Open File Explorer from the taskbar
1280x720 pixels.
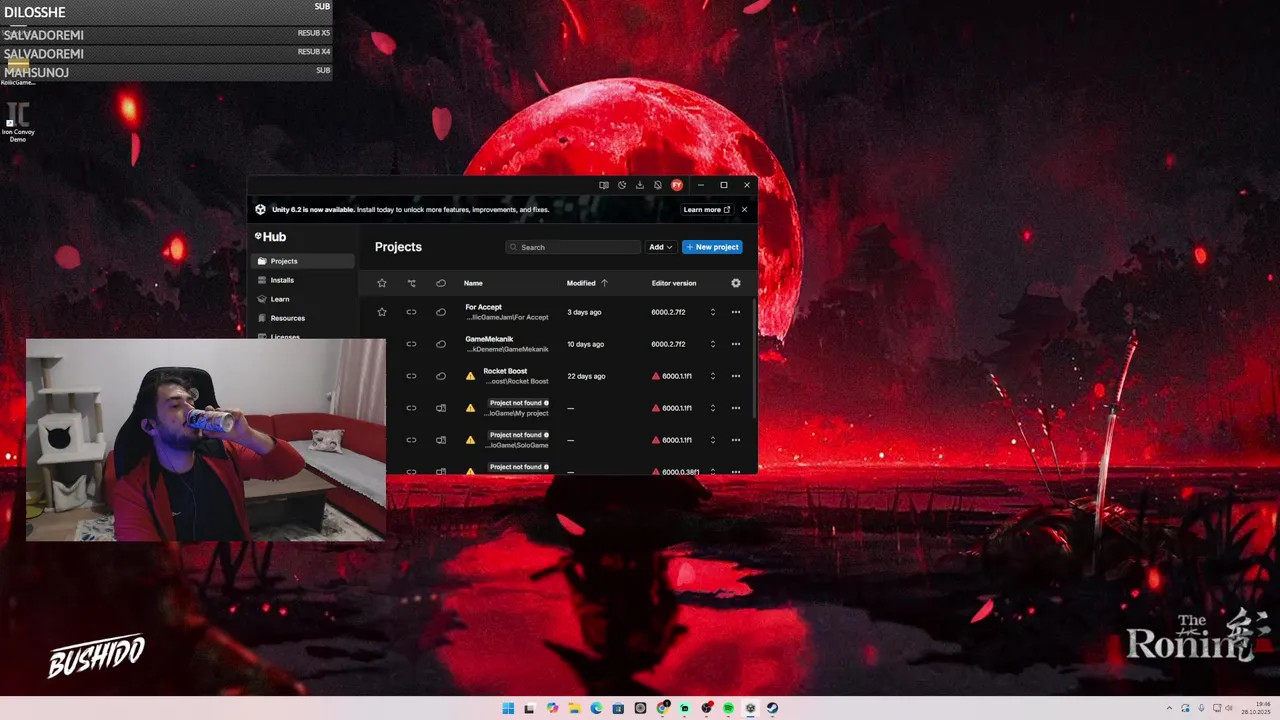(x=574, y=708)
